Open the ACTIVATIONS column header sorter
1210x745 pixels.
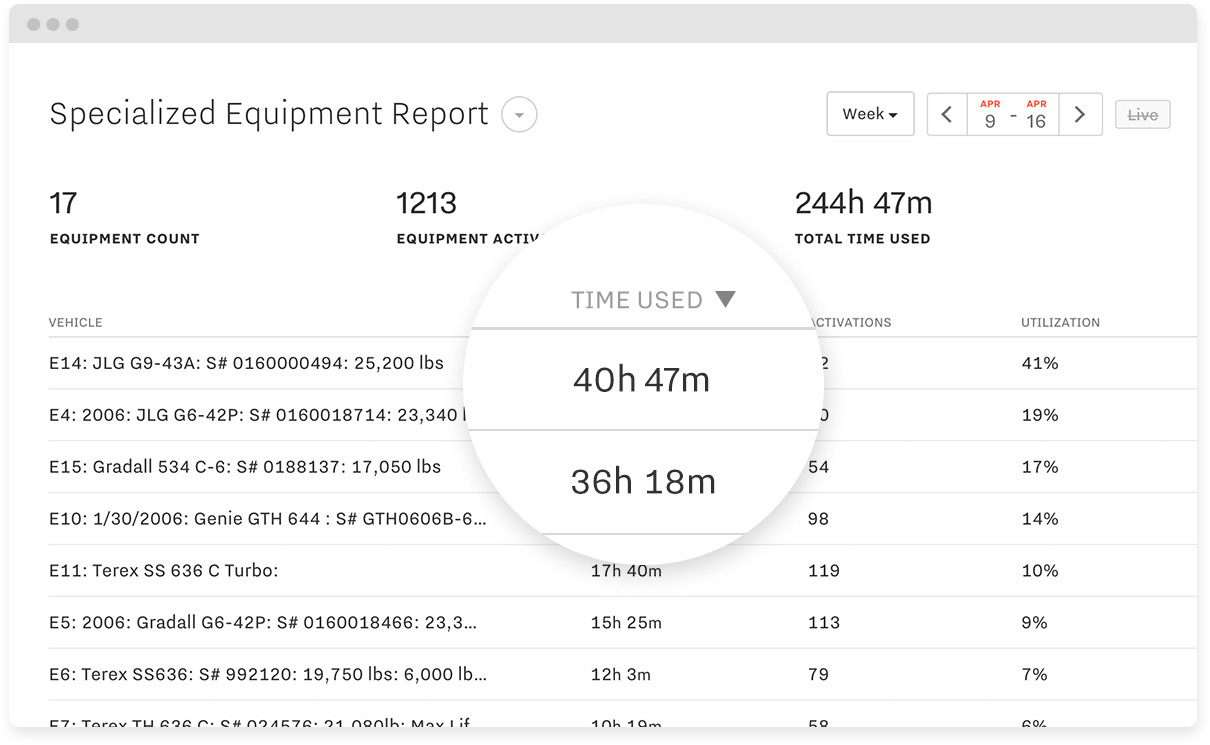tap(851, 322)
